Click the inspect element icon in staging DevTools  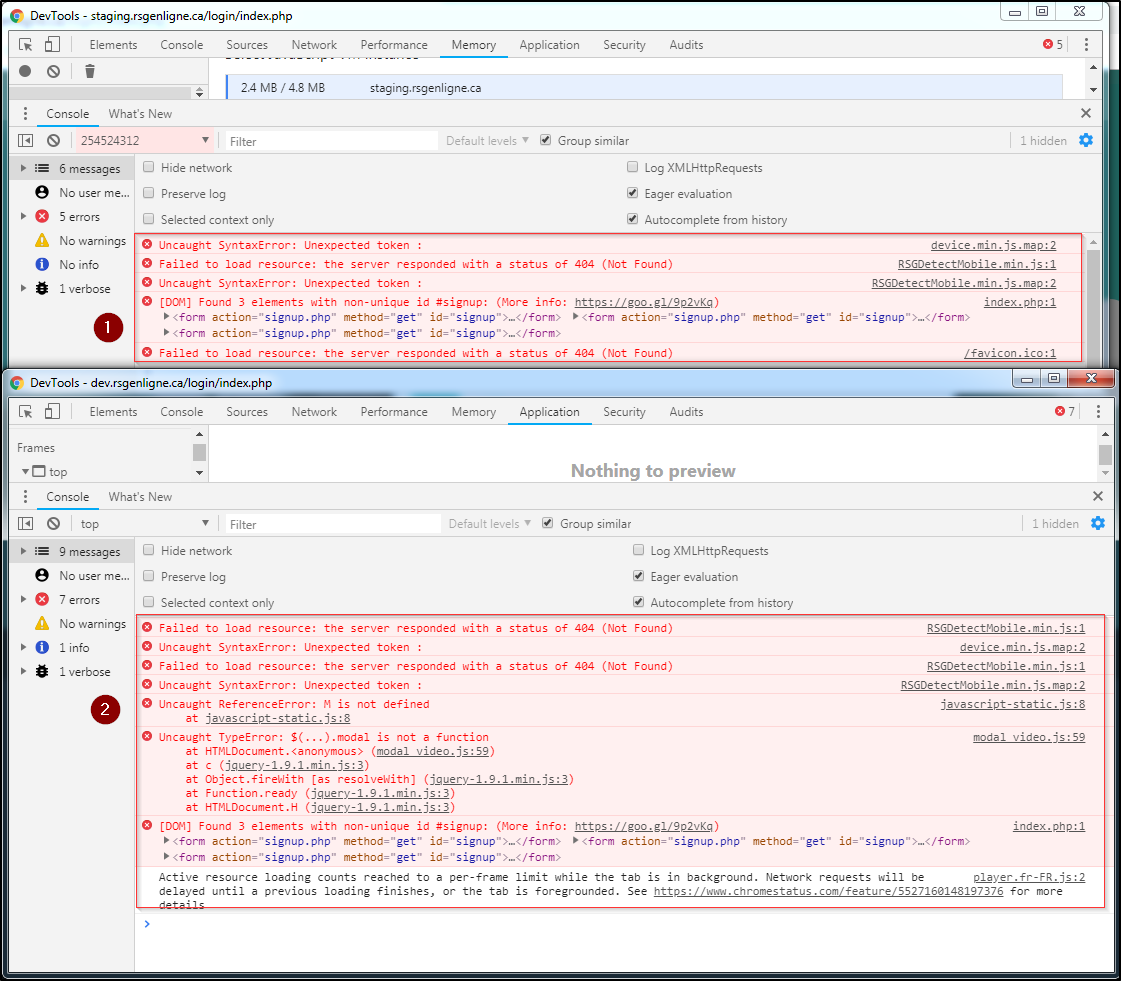coord(26,45)
